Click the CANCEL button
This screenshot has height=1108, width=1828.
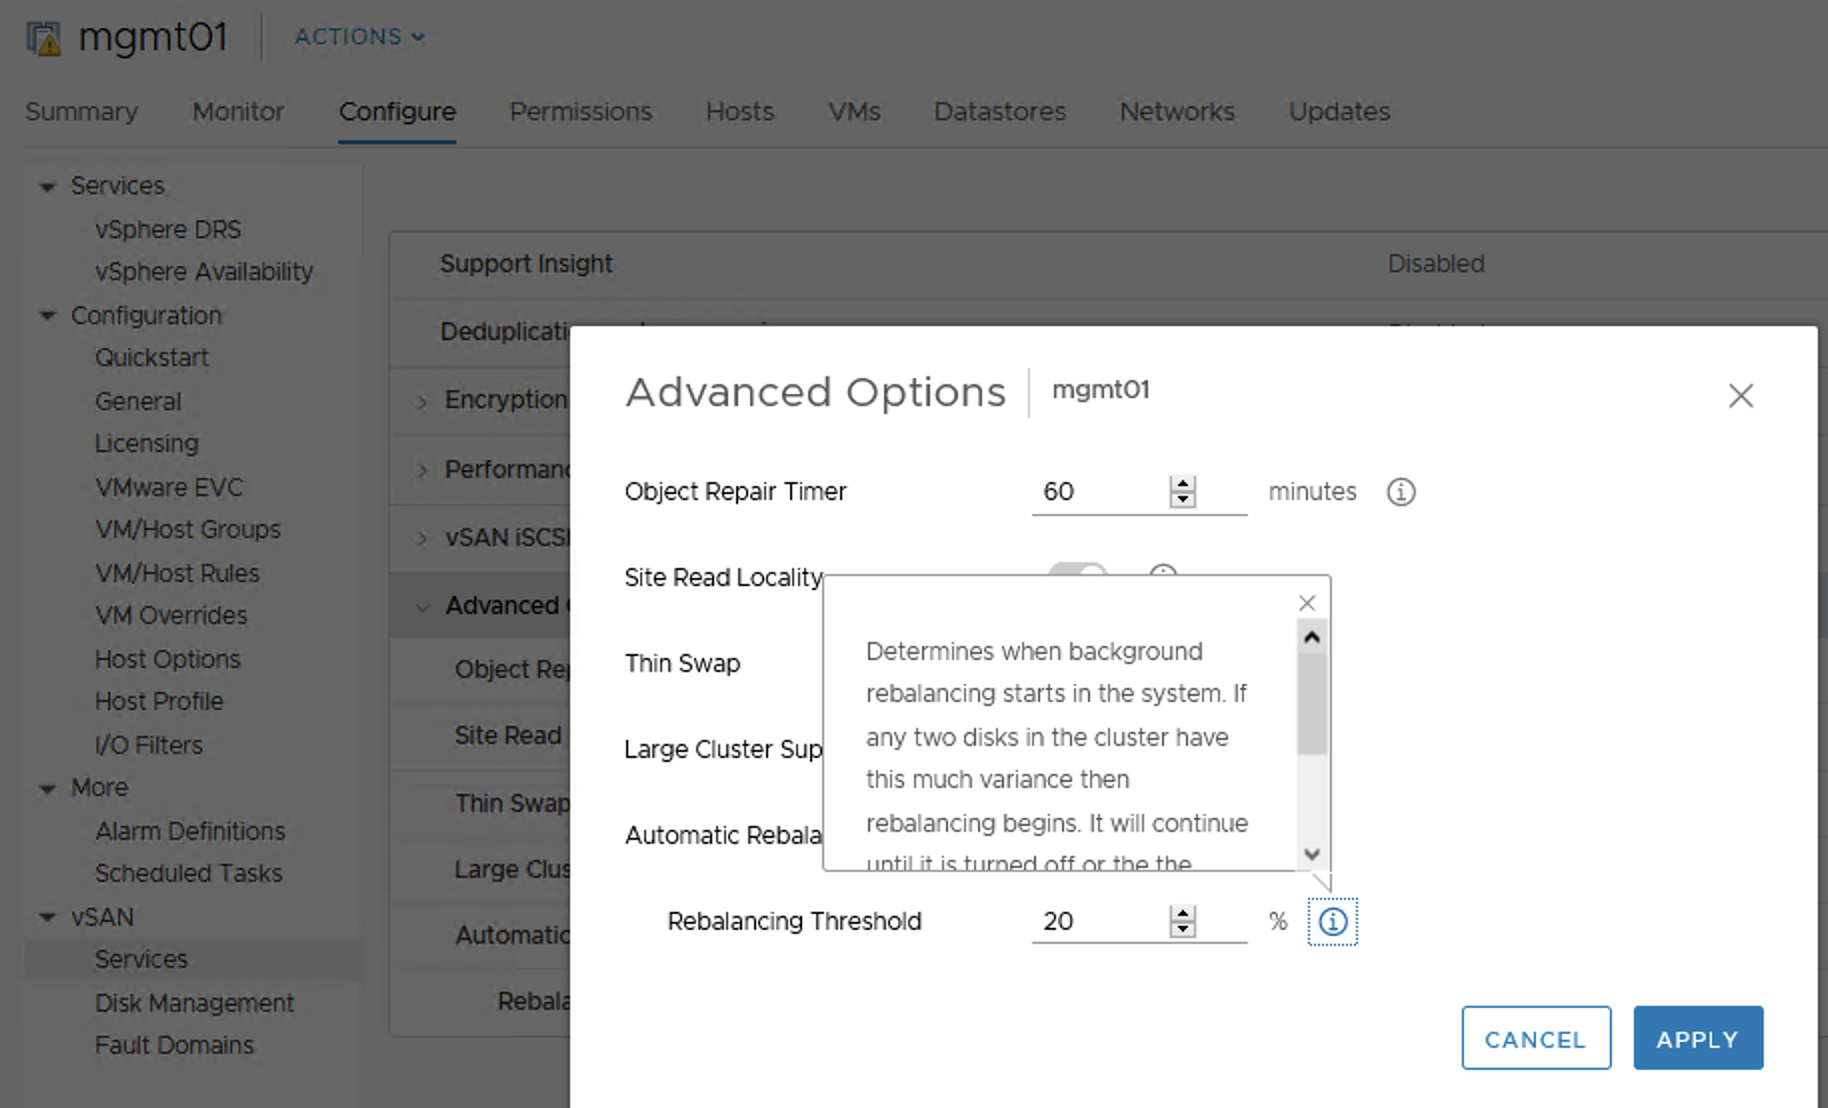coord(1536,1038)
